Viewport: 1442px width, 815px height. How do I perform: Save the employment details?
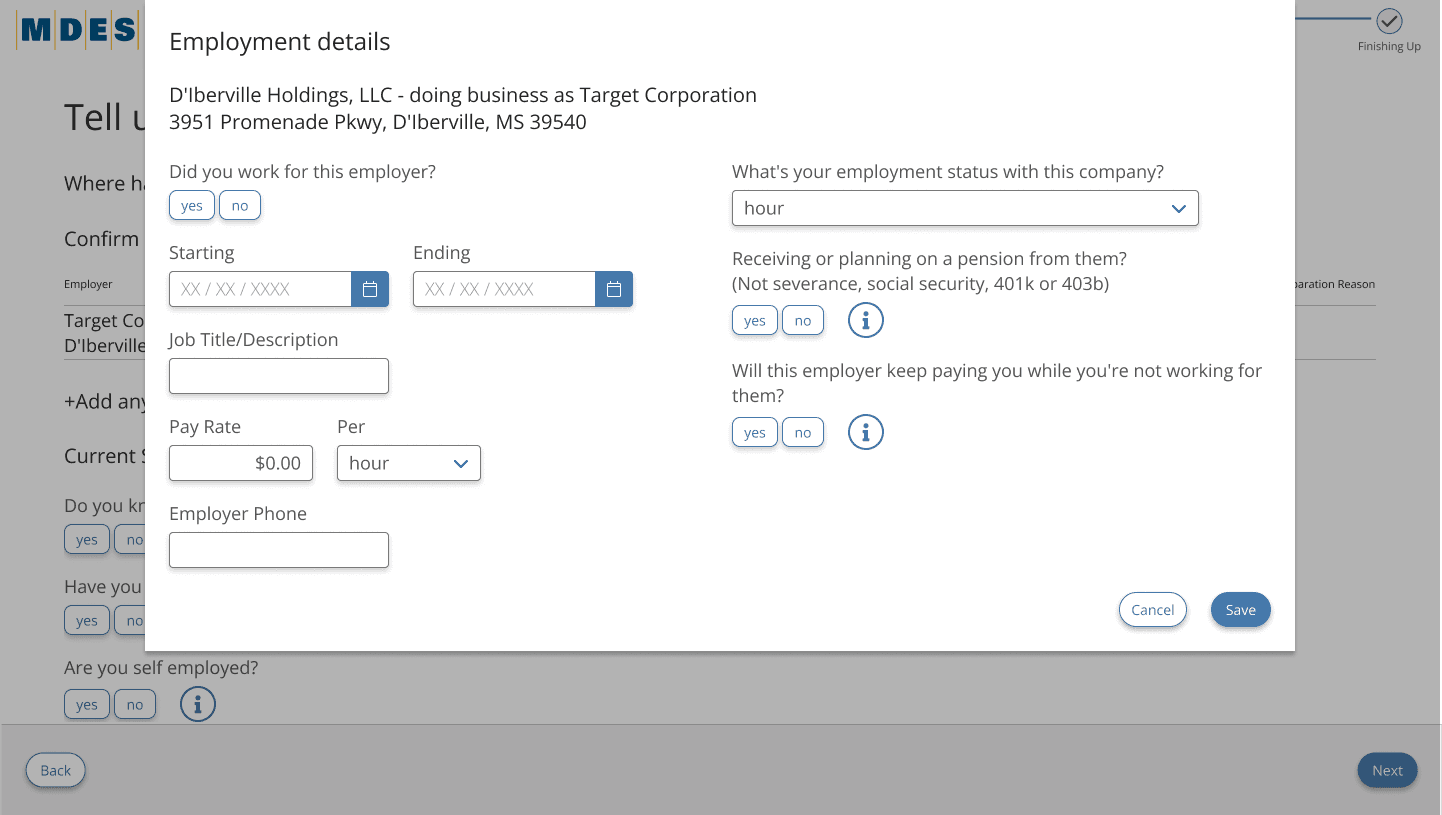(1241, 610)
